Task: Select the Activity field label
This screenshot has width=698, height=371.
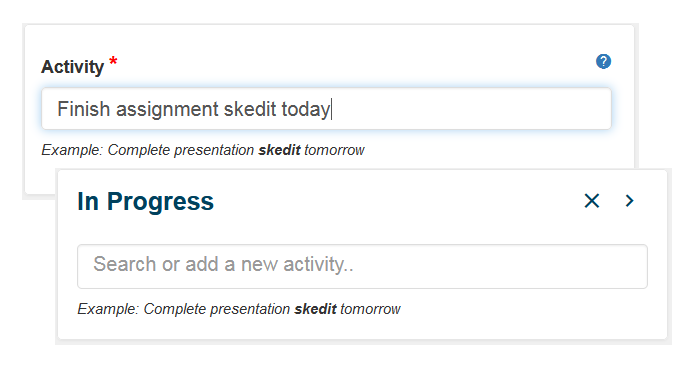Action: (73, 67)
